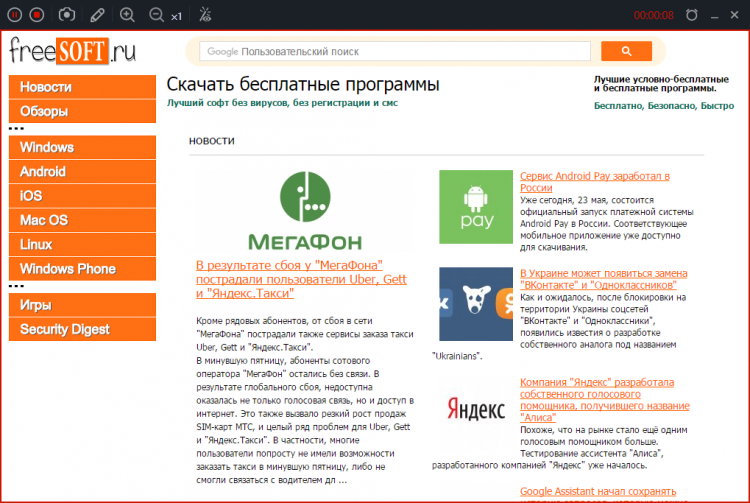Minimize the recorder toolbar
This screenshot has height=503, width=750.
tap(715, 16)
